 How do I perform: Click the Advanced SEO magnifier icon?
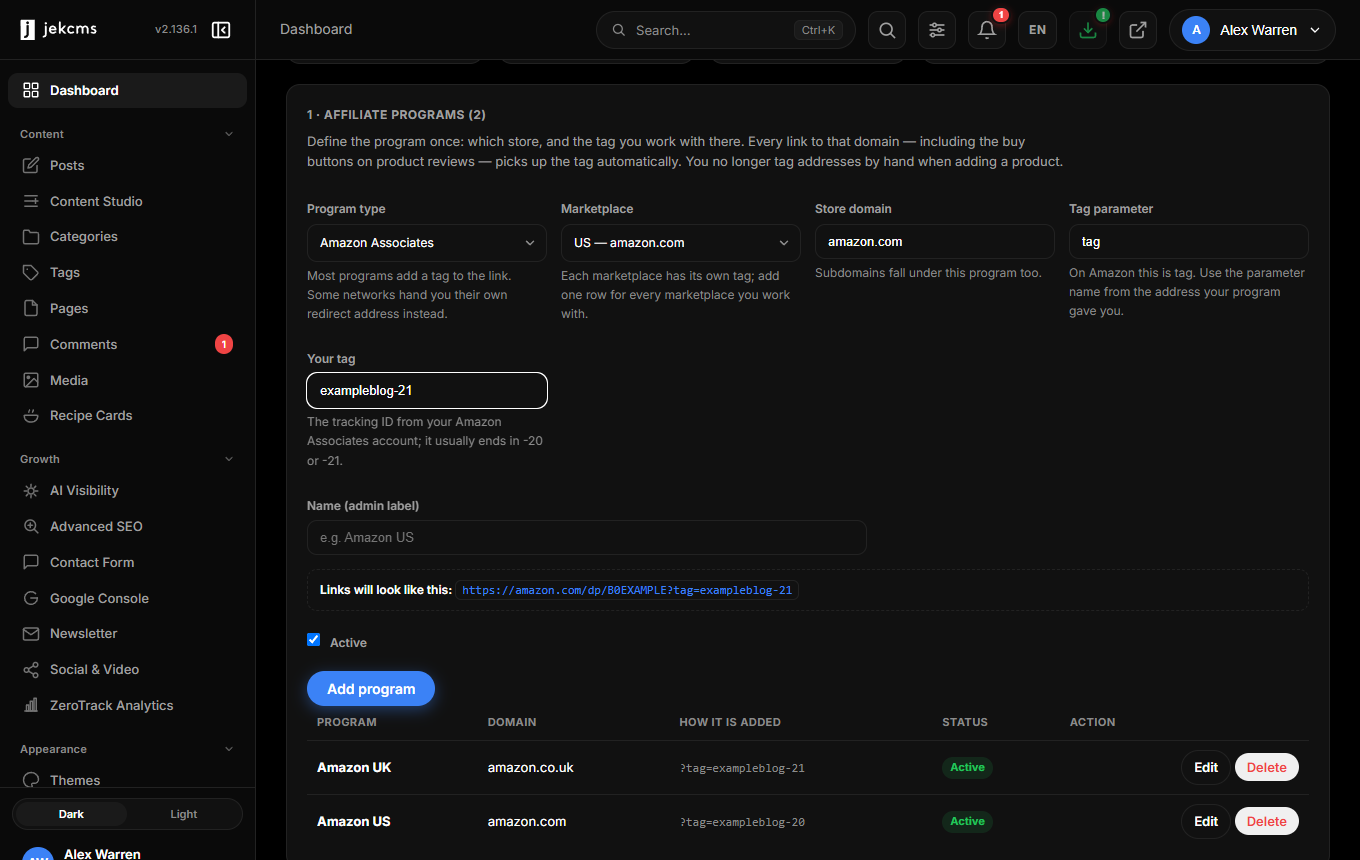(x=31, y=526)
